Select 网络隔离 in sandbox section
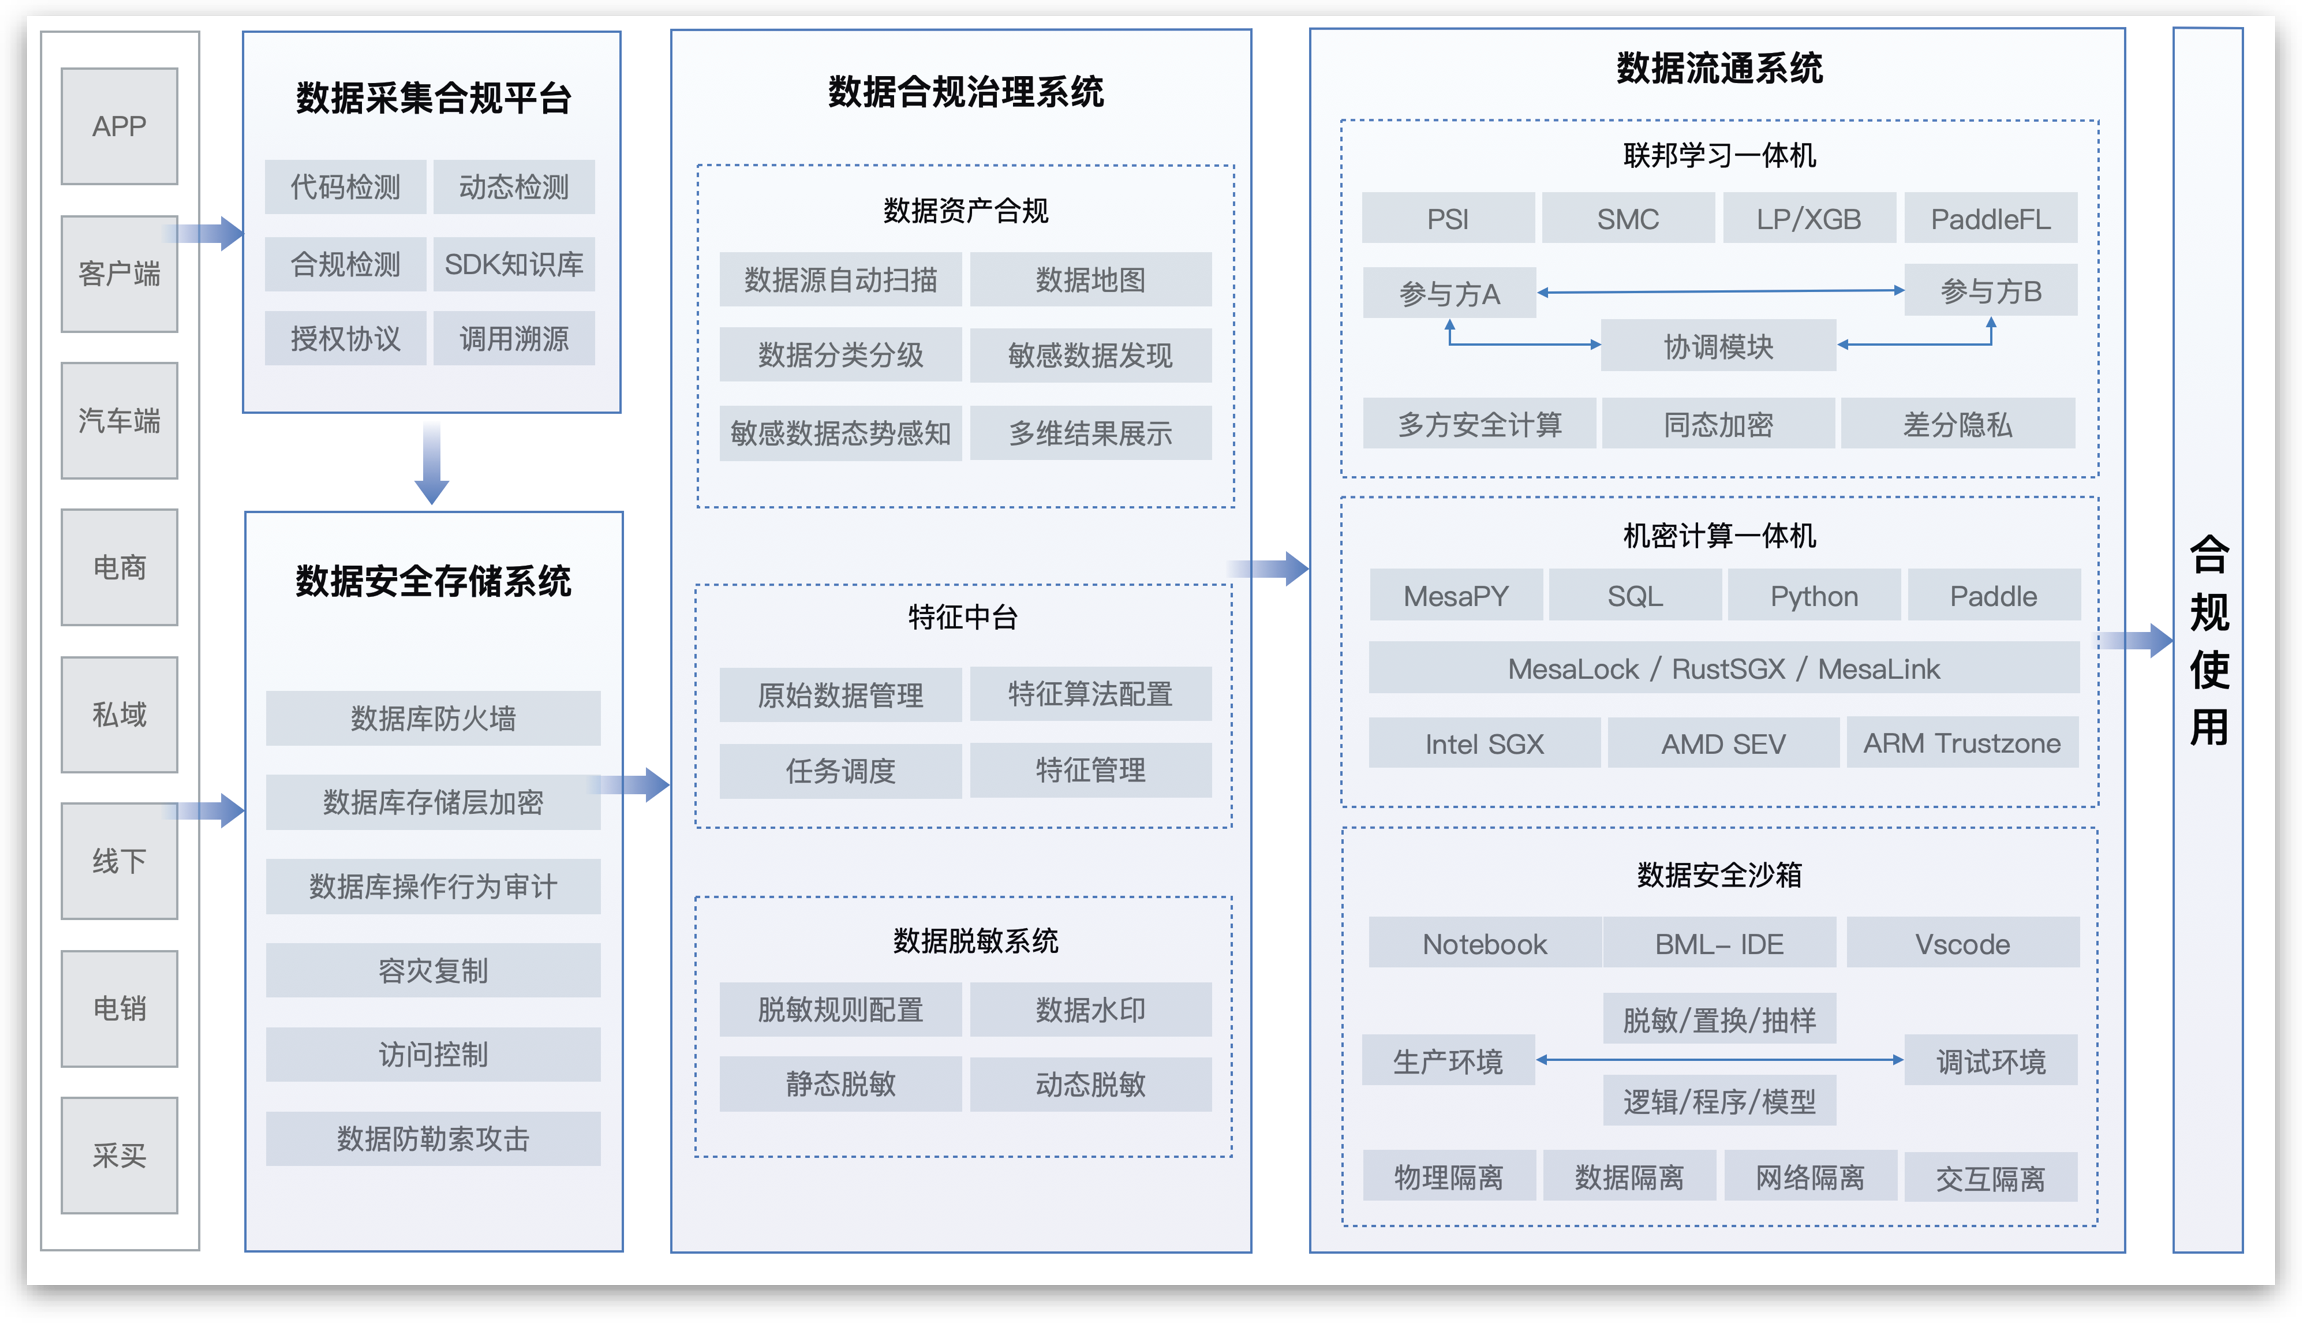 pyautogui.click(x=1810, y=1177)
